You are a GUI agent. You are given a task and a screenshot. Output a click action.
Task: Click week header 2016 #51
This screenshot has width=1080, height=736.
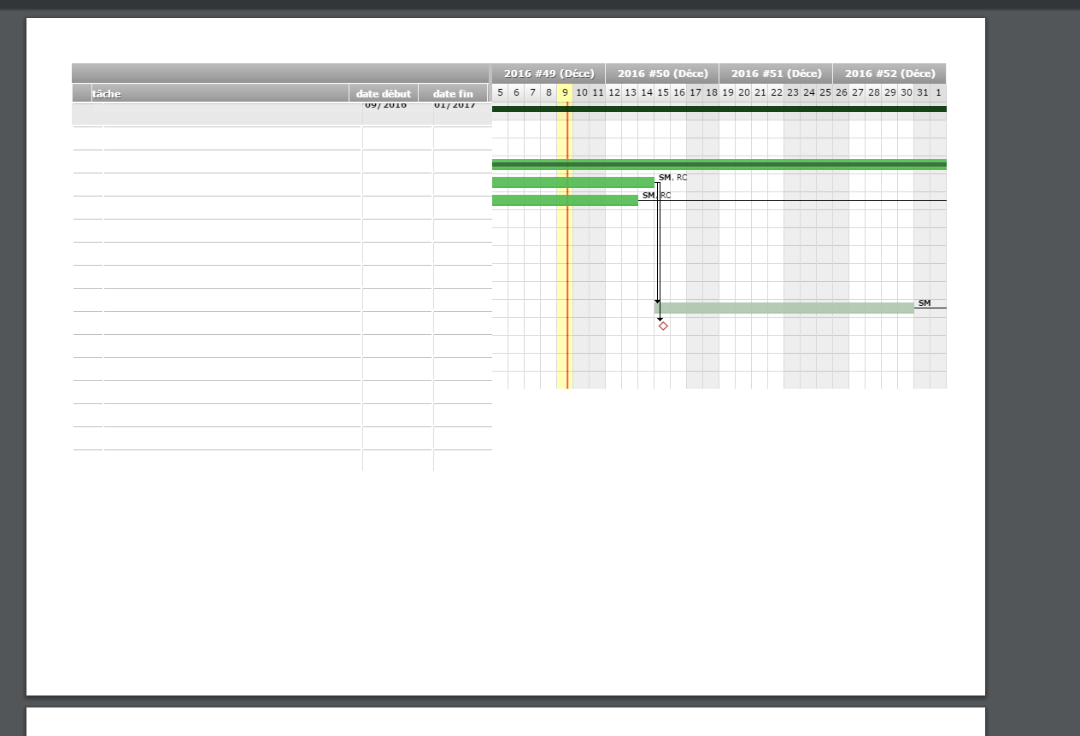[776, 74]
